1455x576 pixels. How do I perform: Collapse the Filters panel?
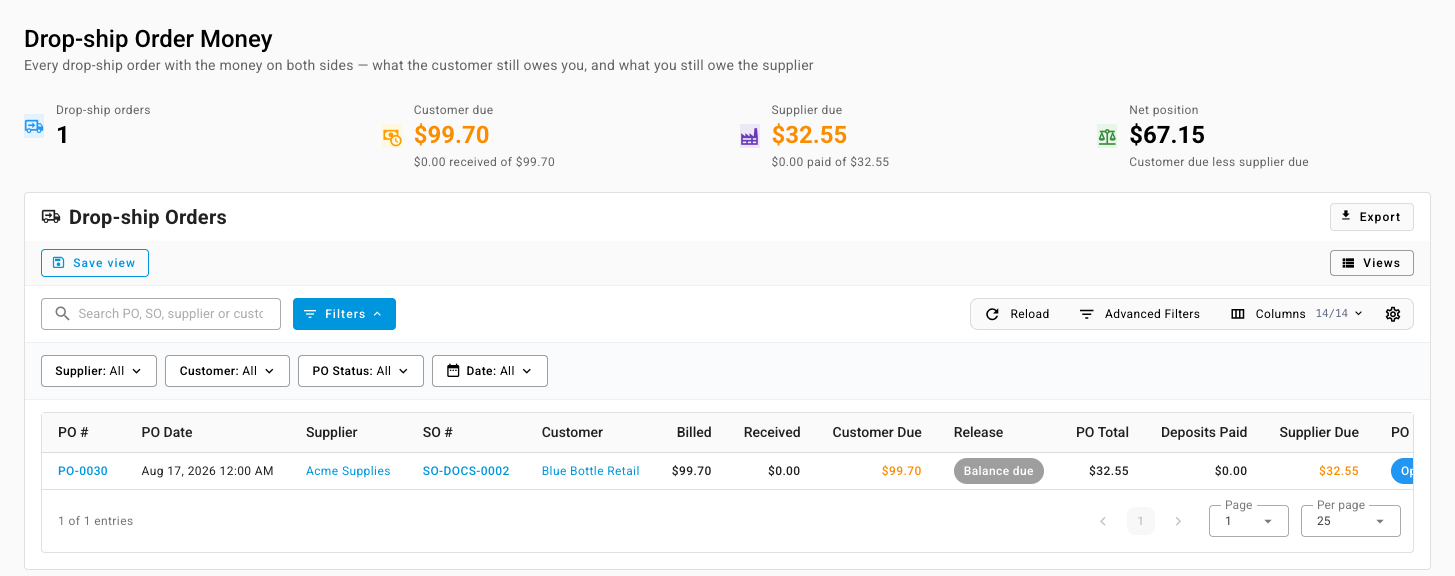tap(344, 314)
